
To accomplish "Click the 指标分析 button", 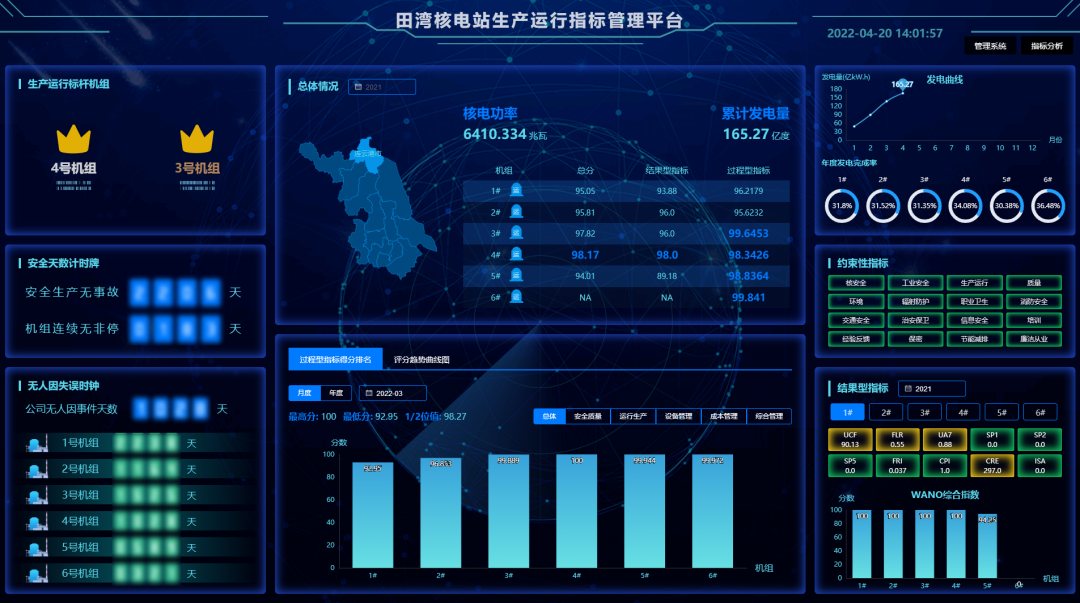I will click(1046, 46).
